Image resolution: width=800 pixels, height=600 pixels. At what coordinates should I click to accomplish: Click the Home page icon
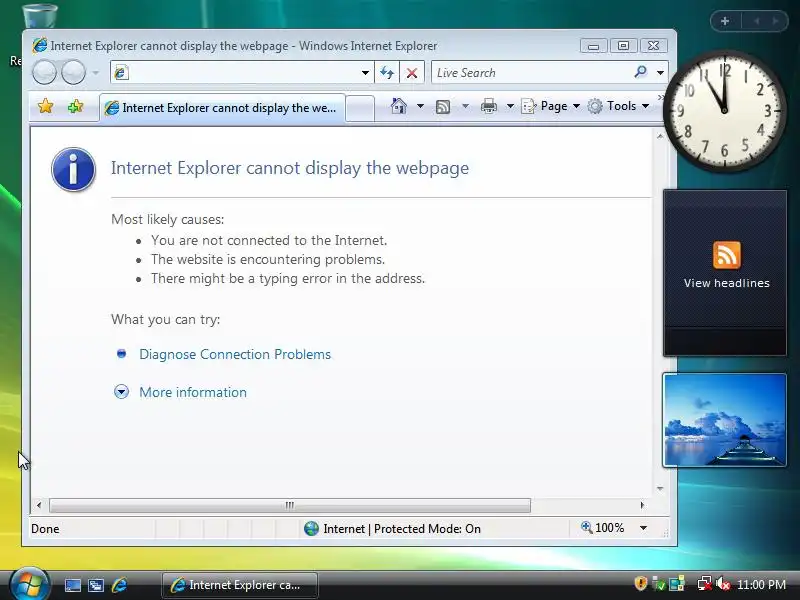[398, 106]
